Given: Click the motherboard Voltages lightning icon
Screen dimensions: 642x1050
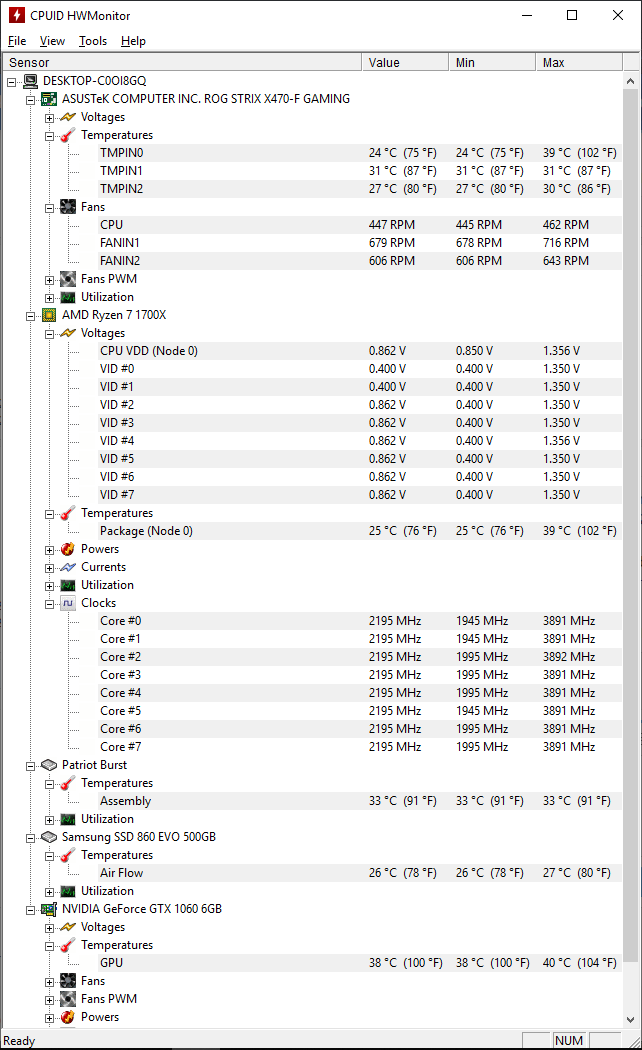Looking at the screenshot, I should click(x=68, y=117).
